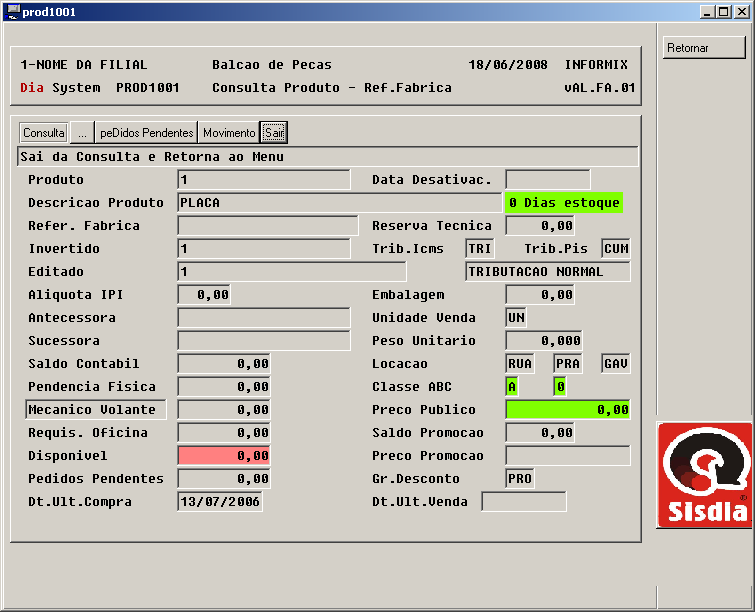The height and width of the screenshot is (612, 755).
Task: Click the Gr.Desconto PRO field
Action: (x=520, y=479)
